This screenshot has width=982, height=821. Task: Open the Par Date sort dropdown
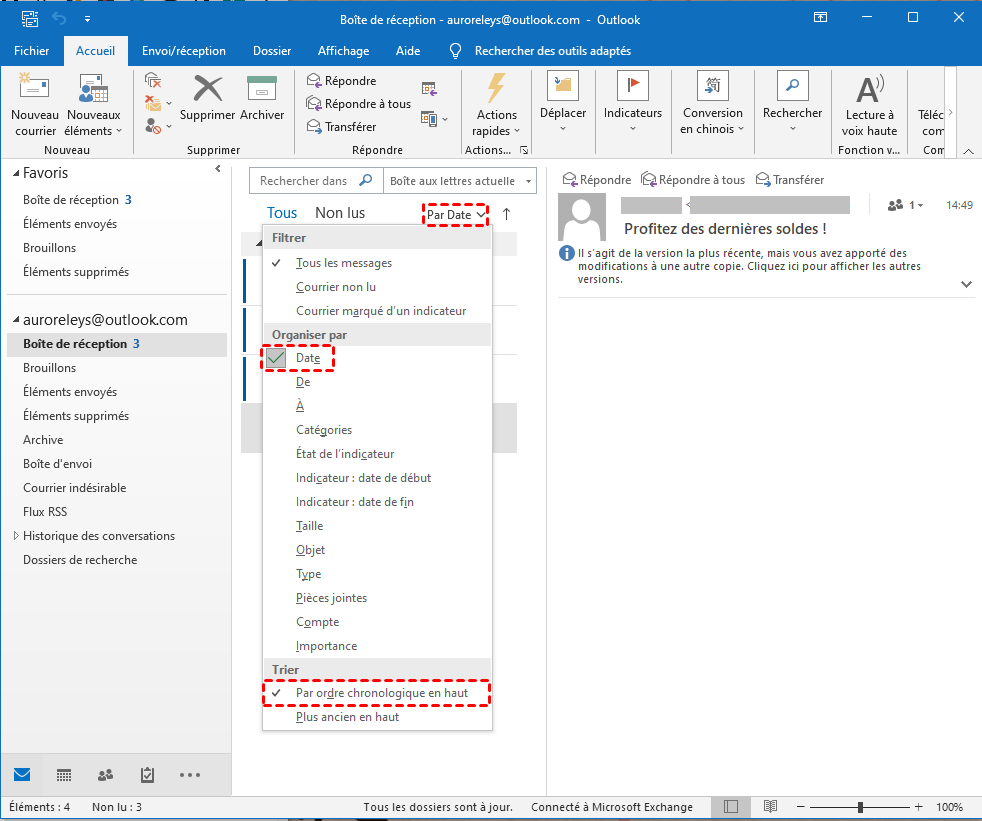[456, 214]
